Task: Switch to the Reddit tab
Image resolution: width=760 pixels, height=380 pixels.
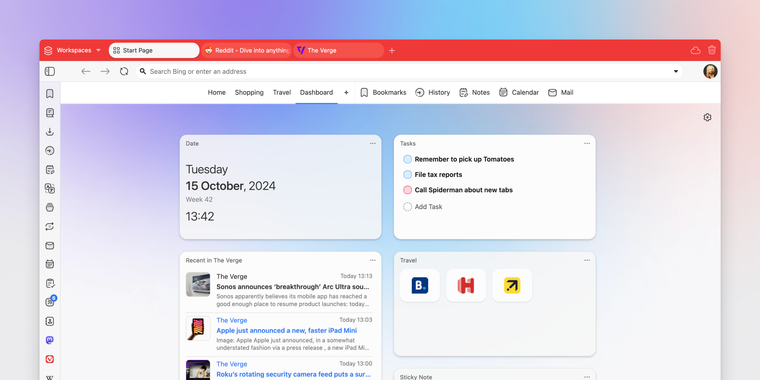Action: click(246, 50)
